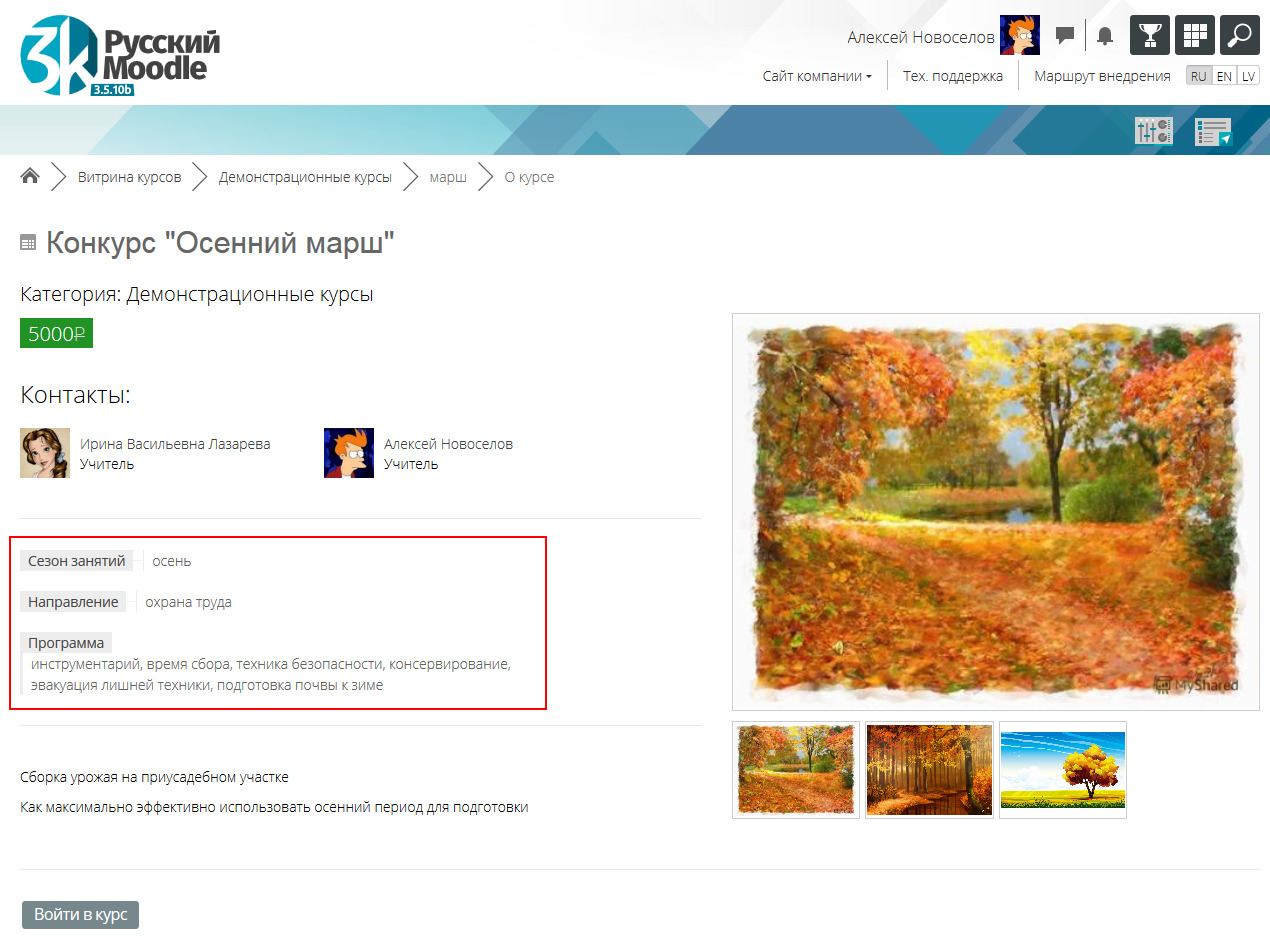Open user menu Алексей Новоселов
Viewport: 1270px width, 945px height.
921,37
